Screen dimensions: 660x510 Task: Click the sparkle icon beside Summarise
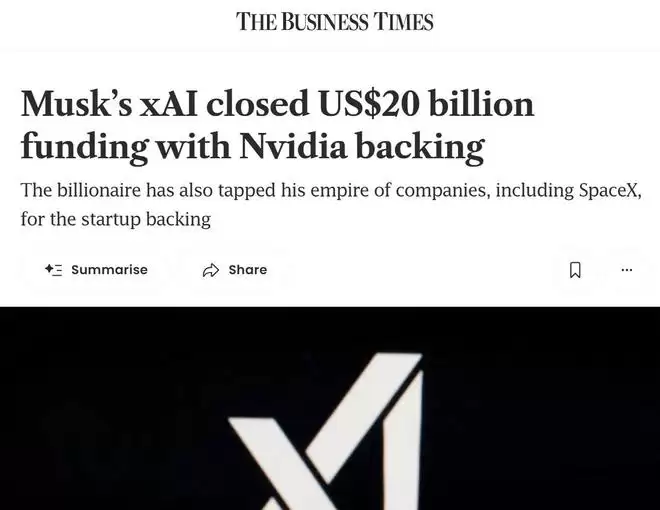tap(53, 270)
